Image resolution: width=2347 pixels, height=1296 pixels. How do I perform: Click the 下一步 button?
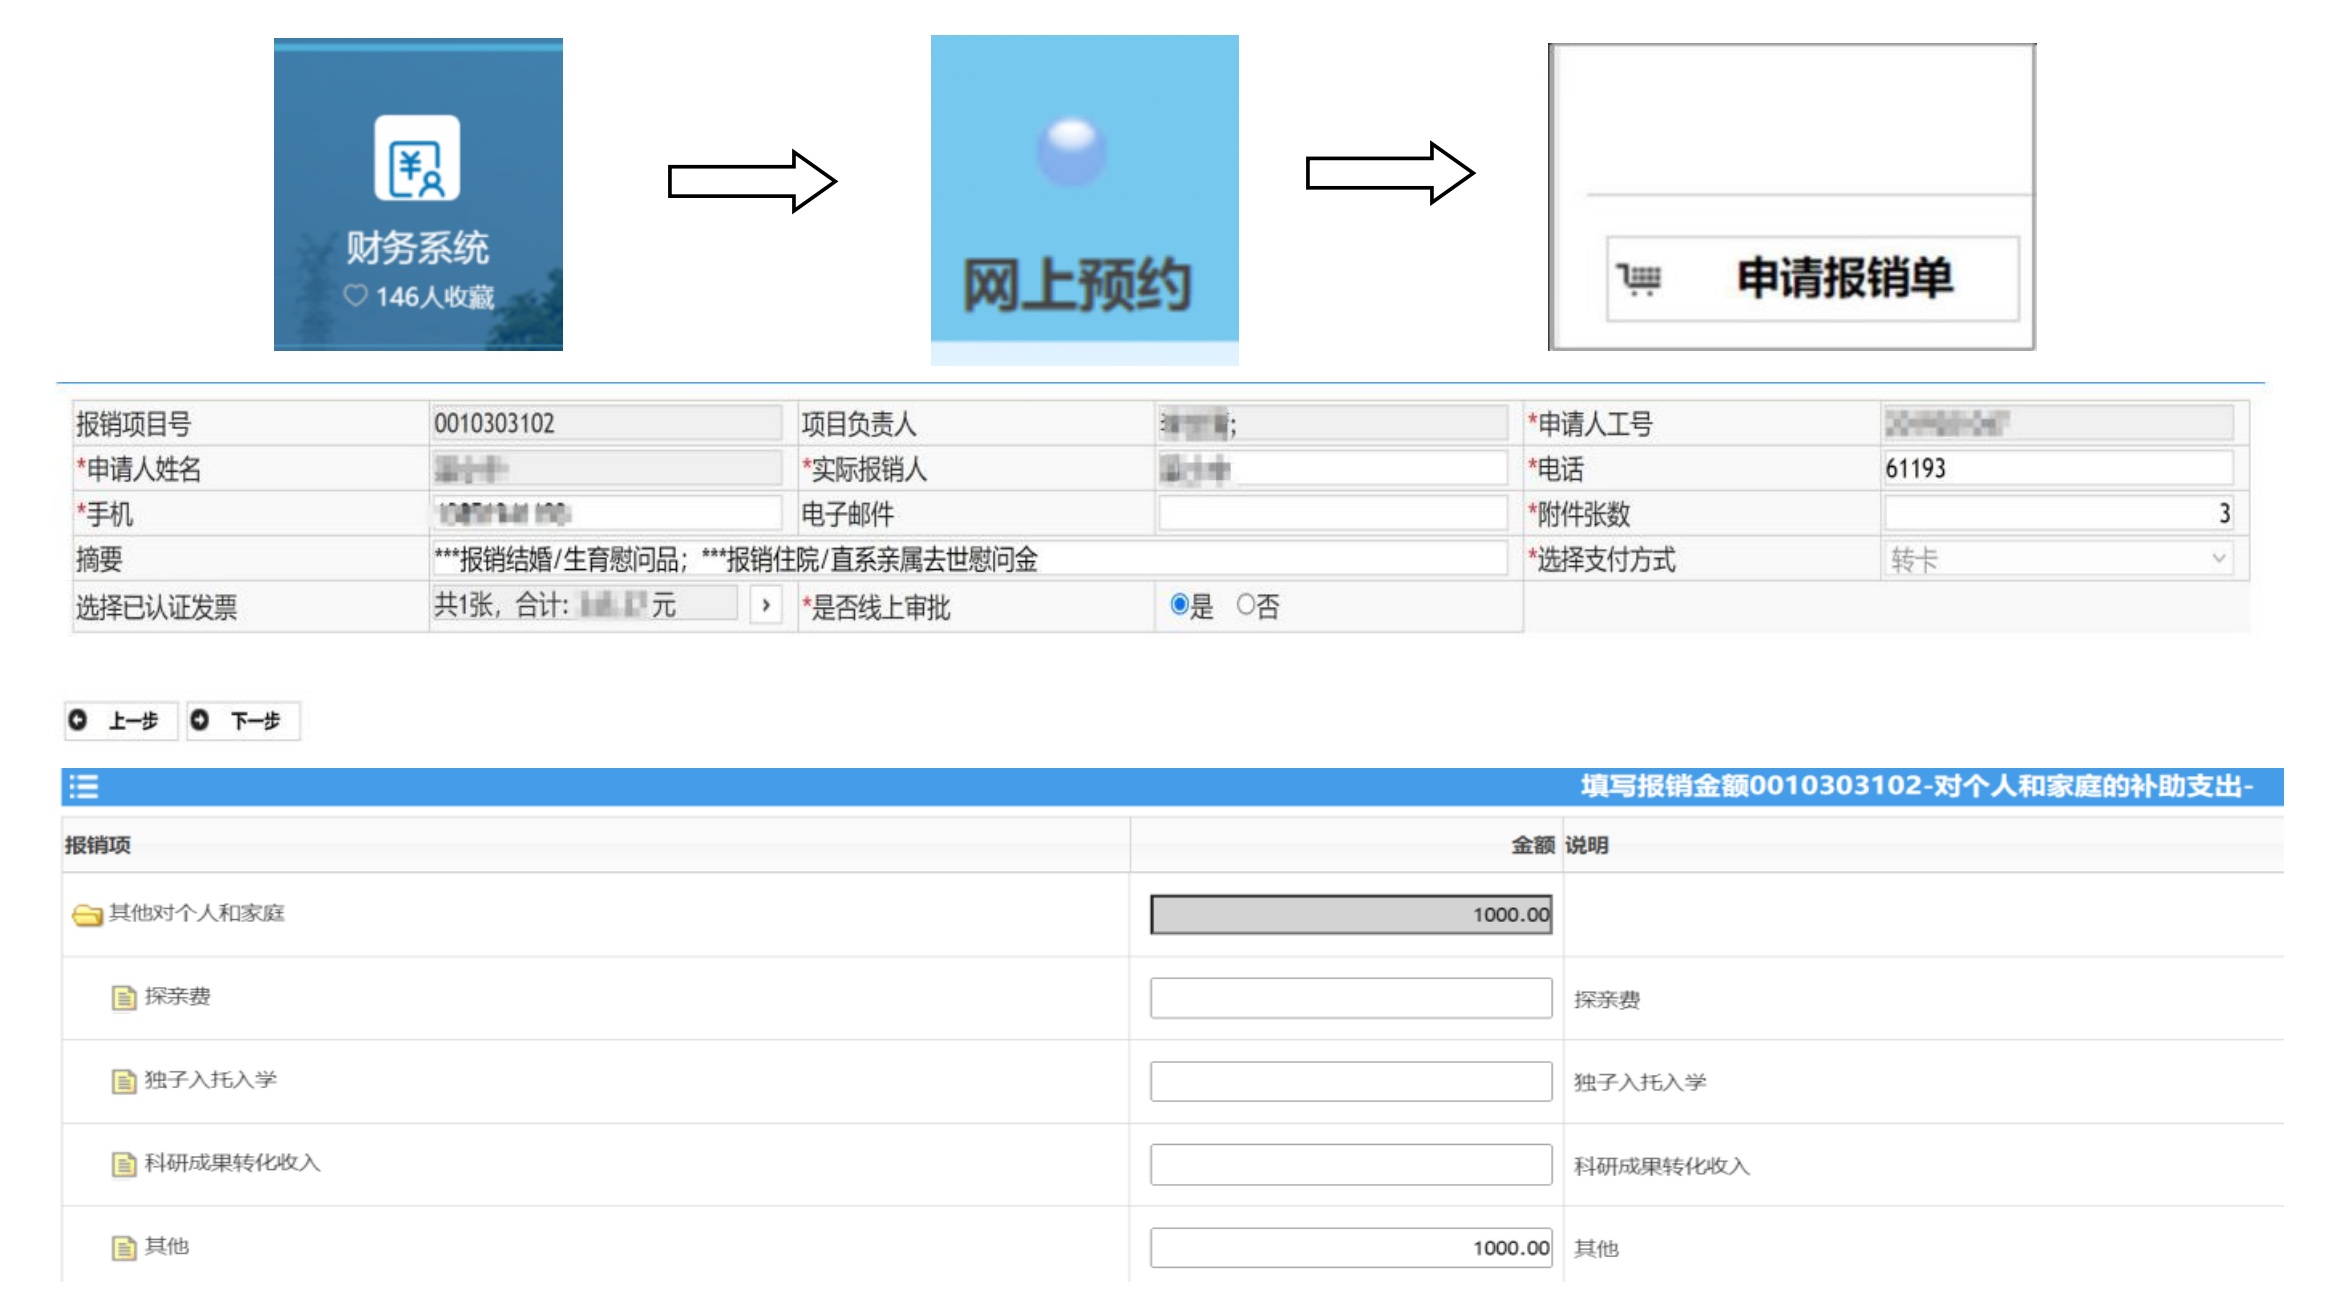(243, 721)
